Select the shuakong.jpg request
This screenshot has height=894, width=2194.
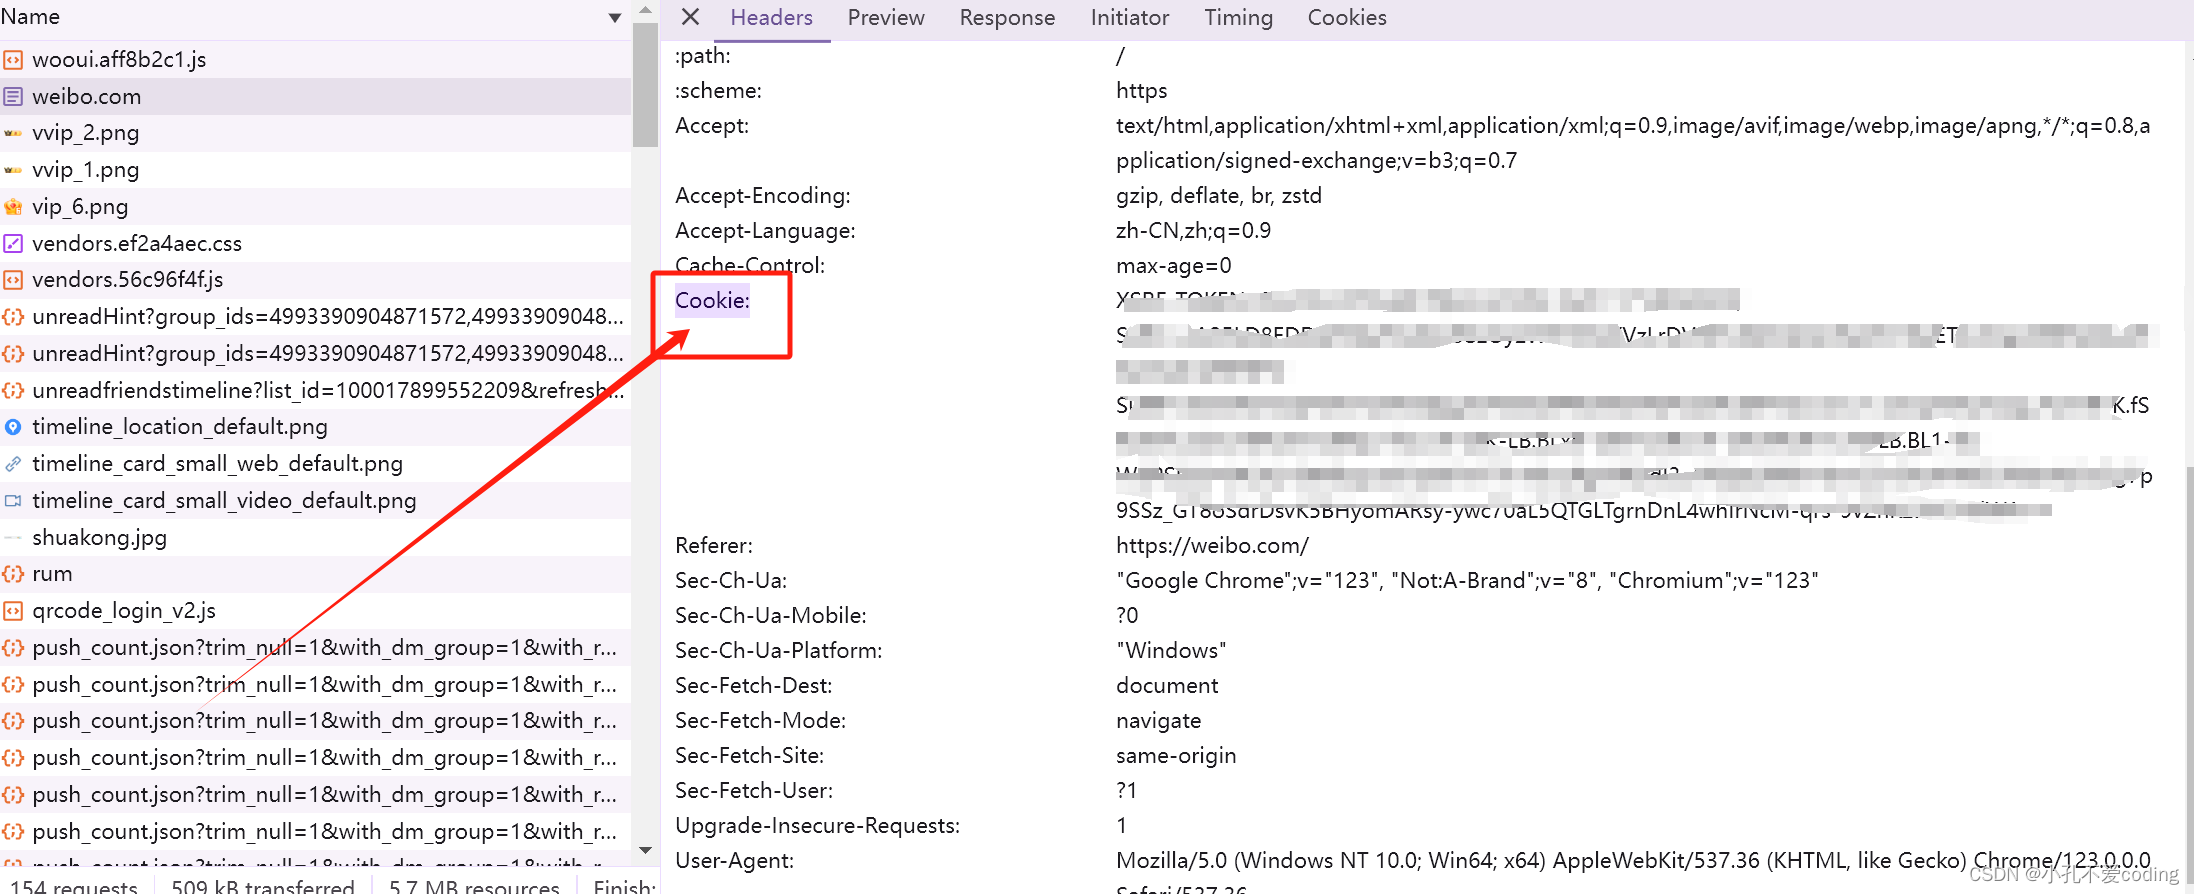point(315,537)
